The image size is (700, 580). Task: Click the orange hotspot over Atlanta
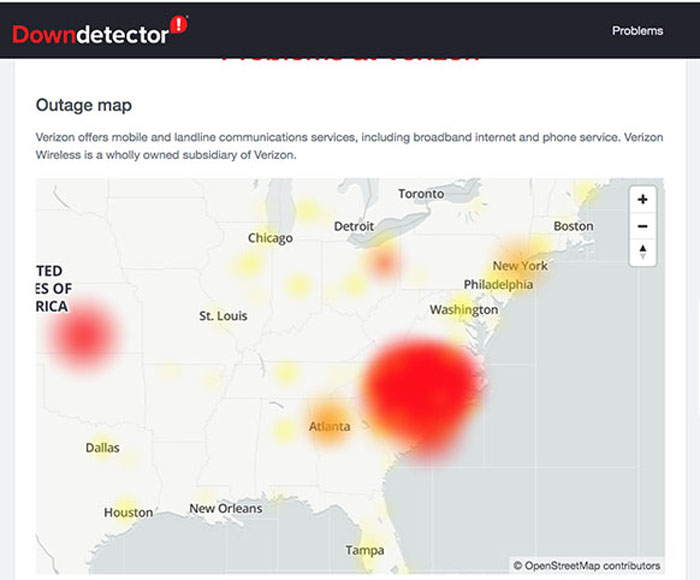point(328,420)
